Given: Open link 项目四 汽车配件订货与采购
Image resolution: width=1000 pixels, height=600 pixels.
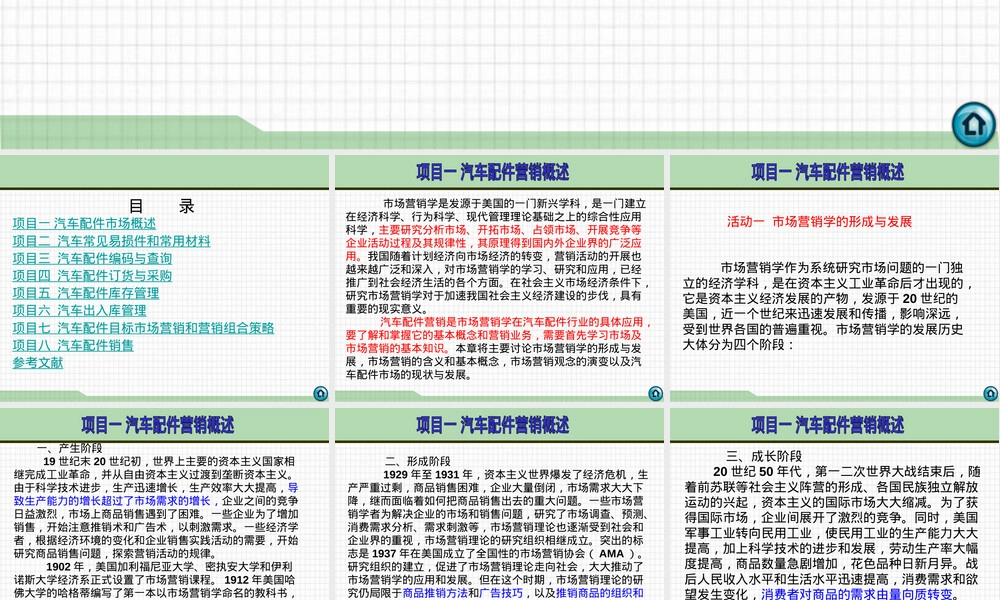Looking at the screenshot, I should pos(92,275).
